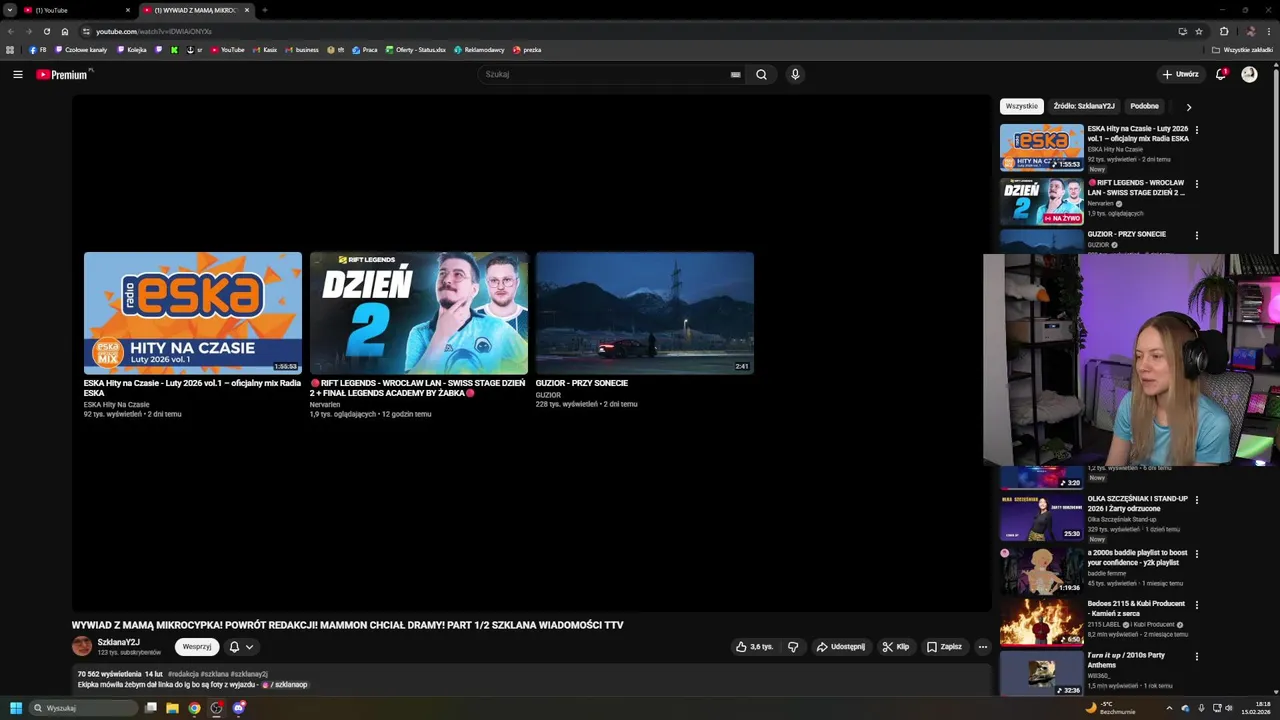This screenshot has height=720, width=1280.
Task: Open notification settings dropdown next to Wesprzyj
Action: pyautogui.click(x=240, y=647)
